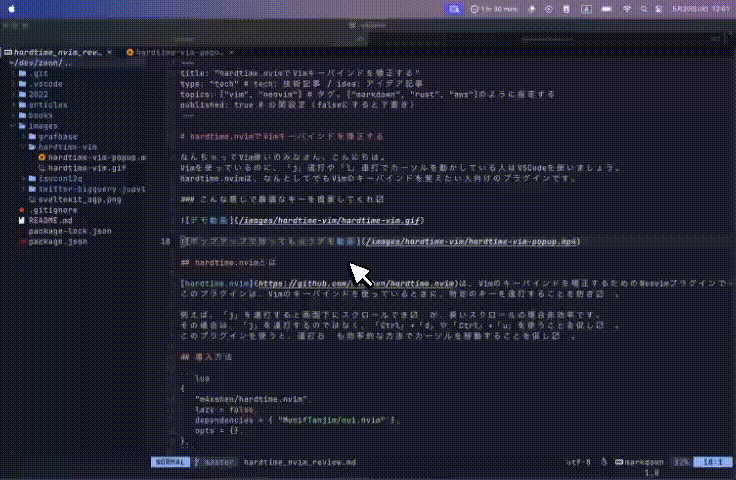The width and height of the screenshot is (736, 480).
Task: Click the markdown filetype indicator
Action: [x=639, y=462]
